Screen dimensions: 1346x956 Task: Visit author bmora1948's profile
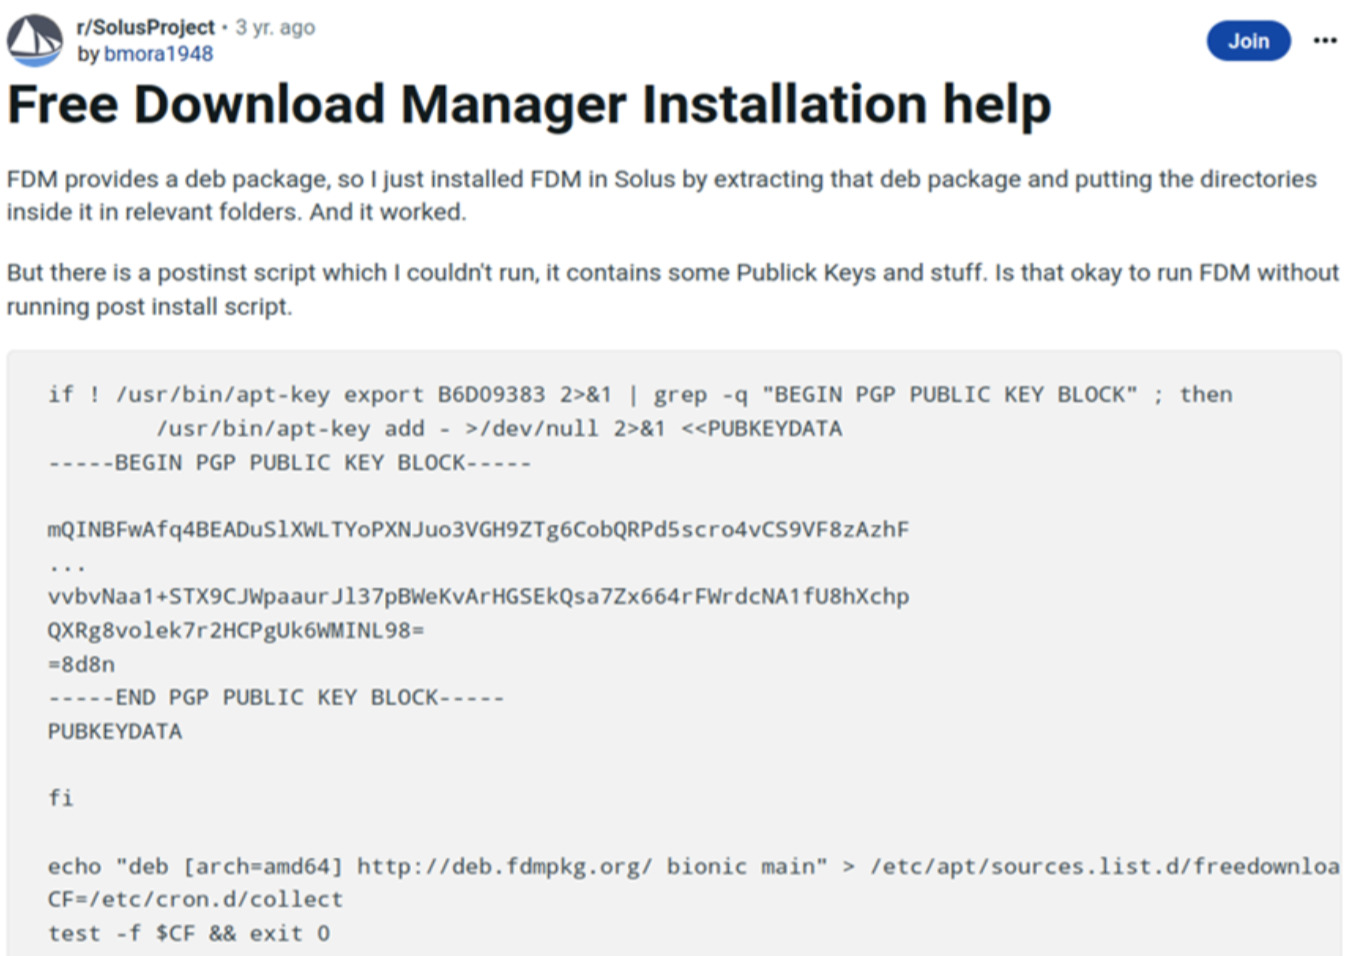(158, 54)
